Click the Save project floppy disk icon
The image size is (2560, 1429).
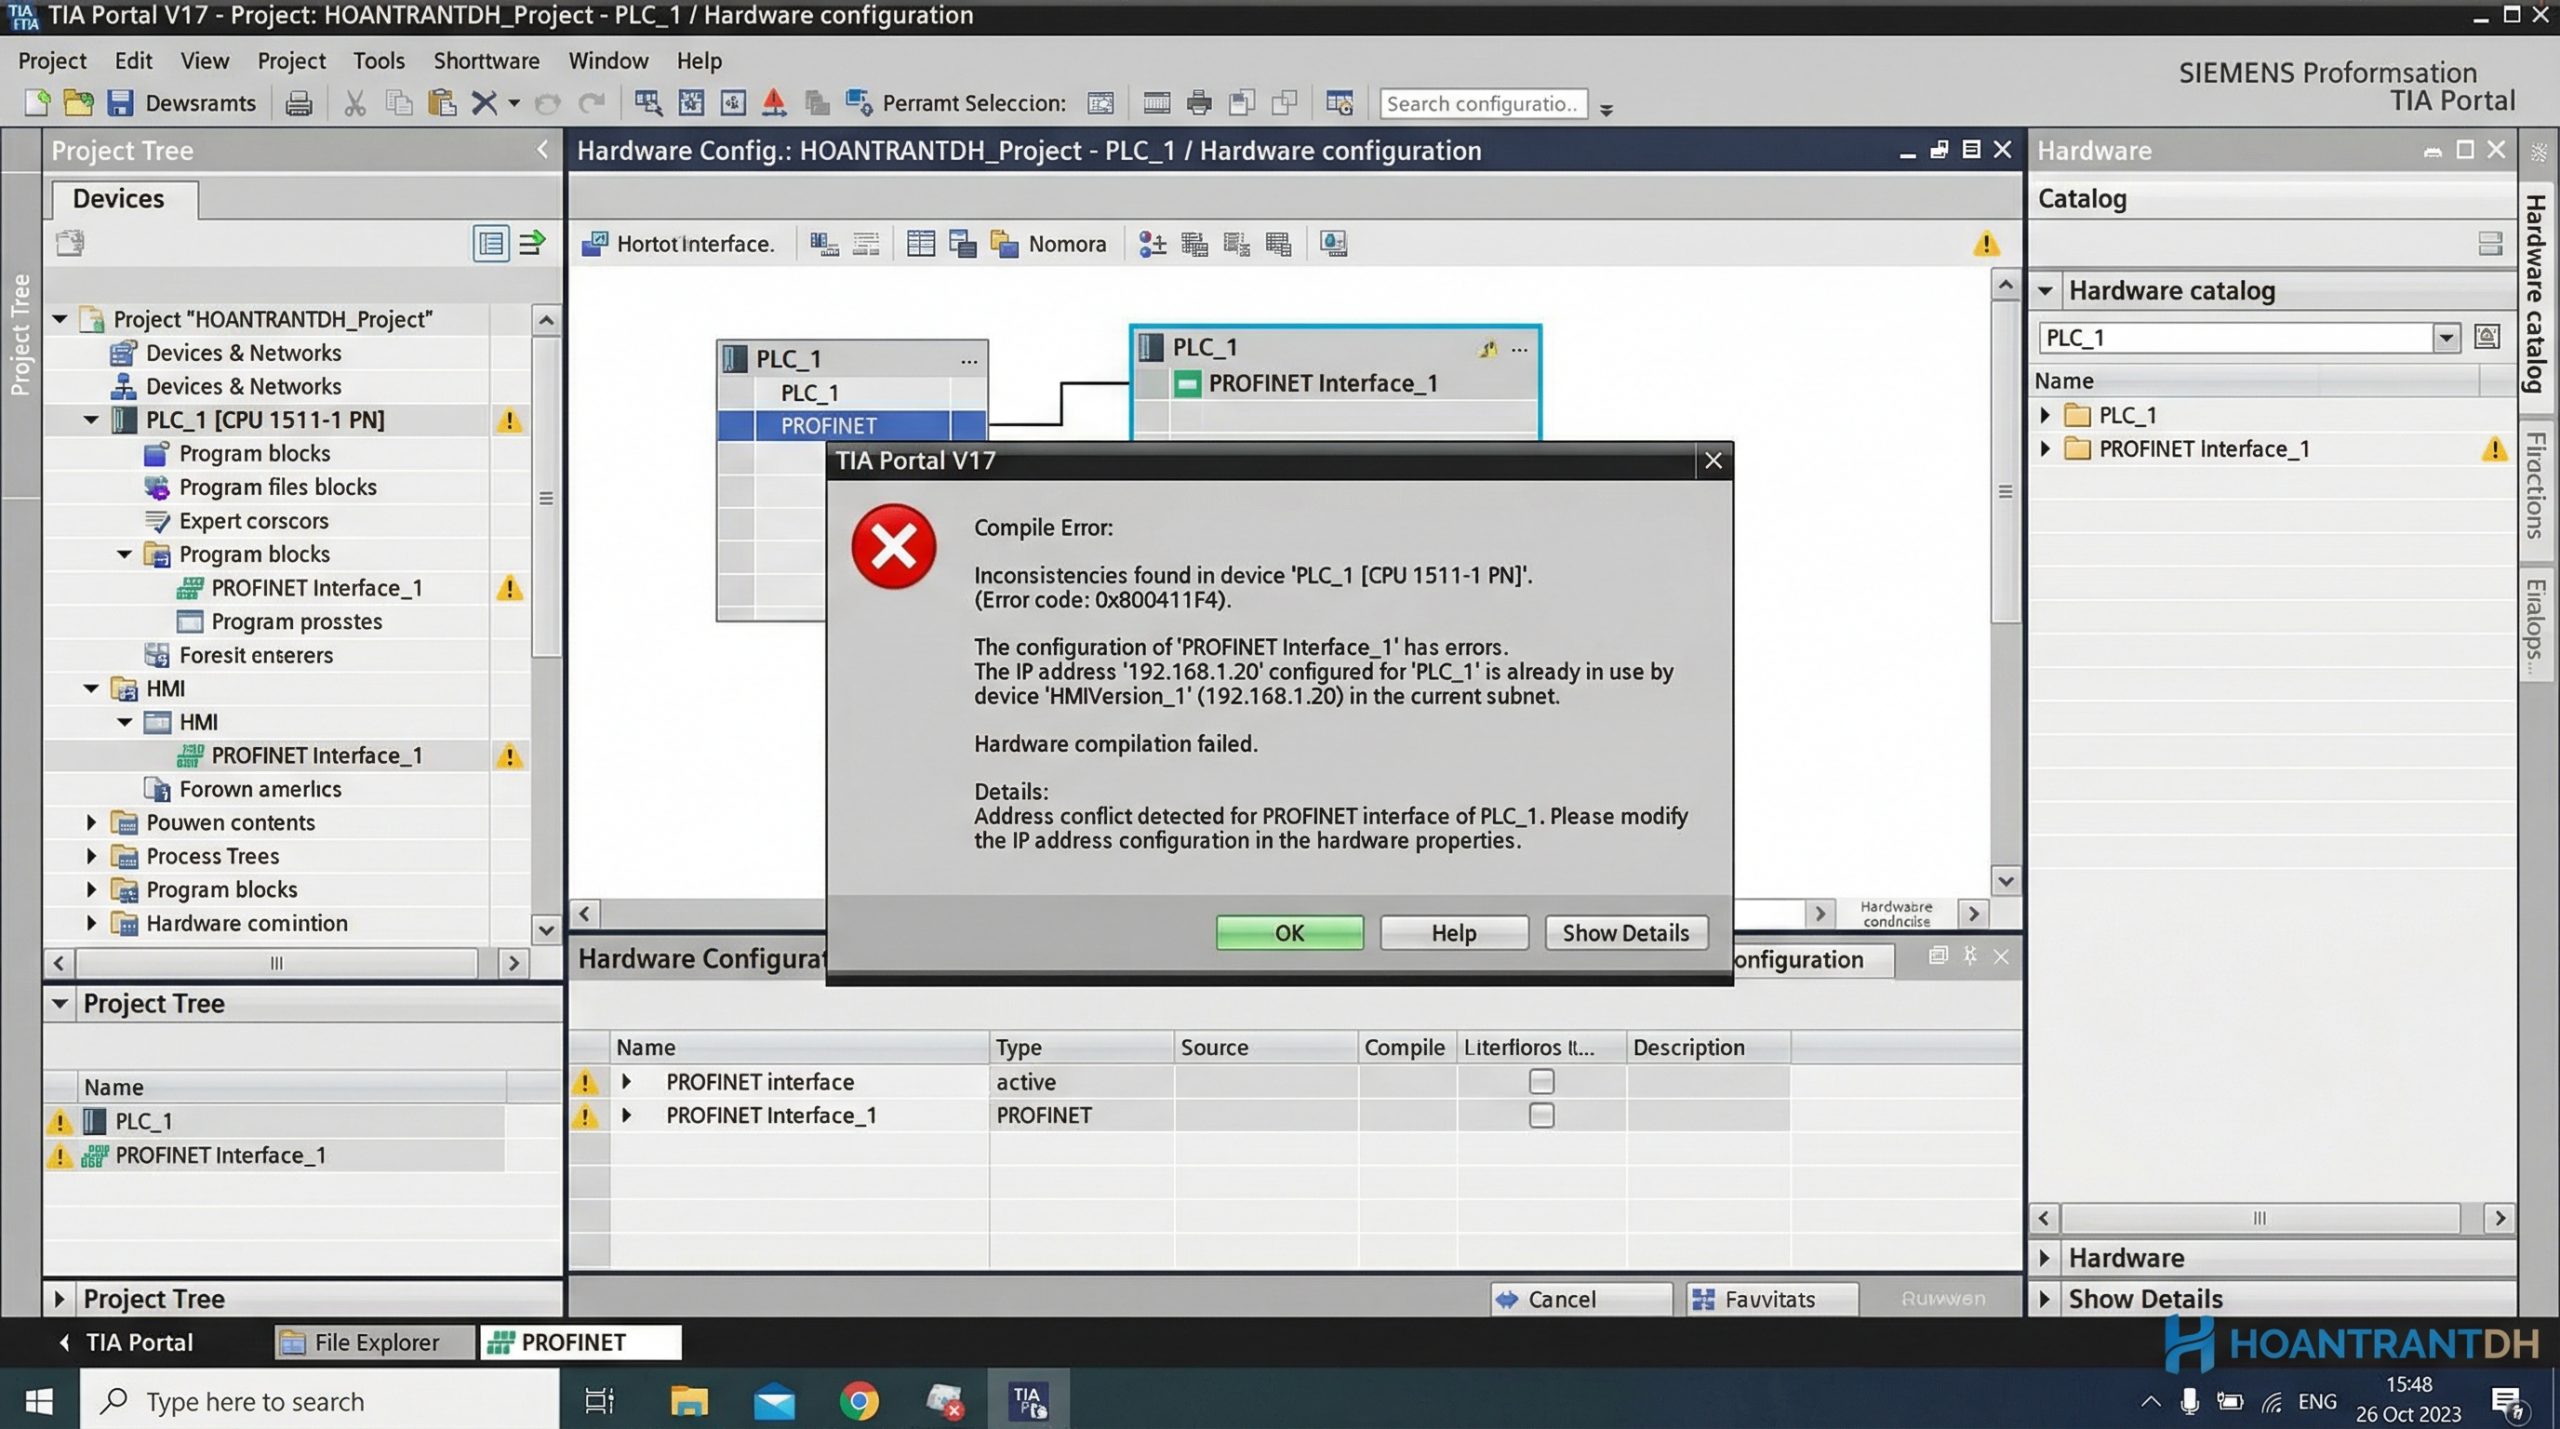pyautogui.click(x=120, y=103)
